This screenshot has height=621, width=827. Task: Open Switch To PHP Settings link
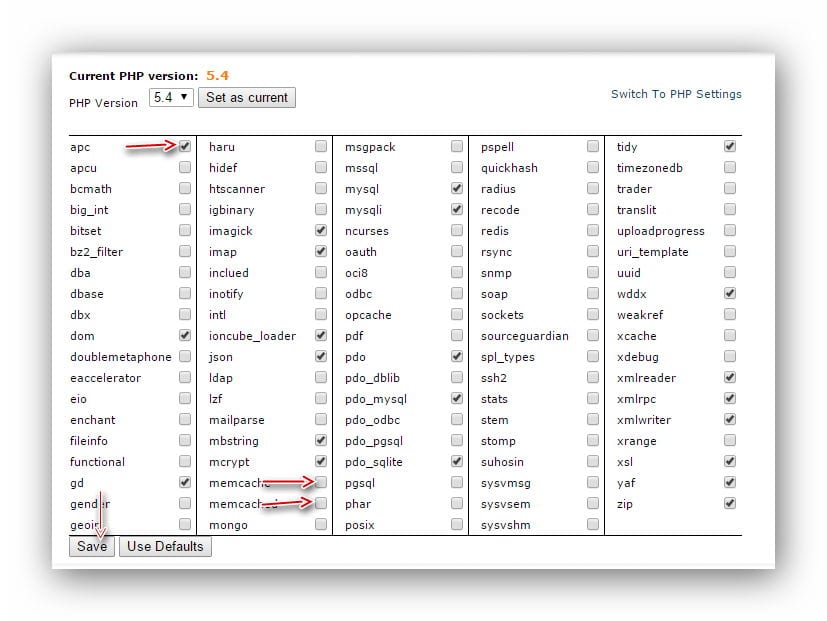tap(676, 94)
